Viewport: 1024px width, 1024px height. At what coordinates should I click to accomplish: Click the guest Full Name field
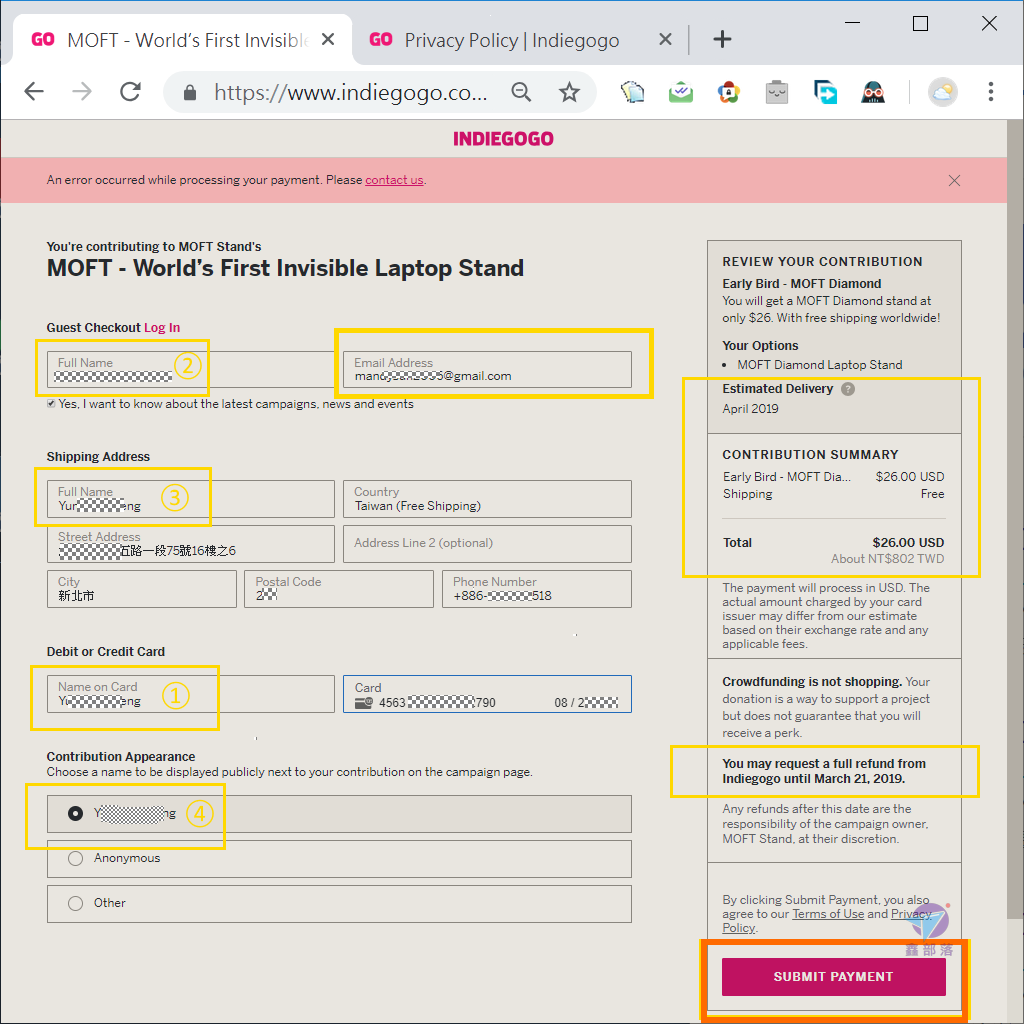[x=191, y=370]
